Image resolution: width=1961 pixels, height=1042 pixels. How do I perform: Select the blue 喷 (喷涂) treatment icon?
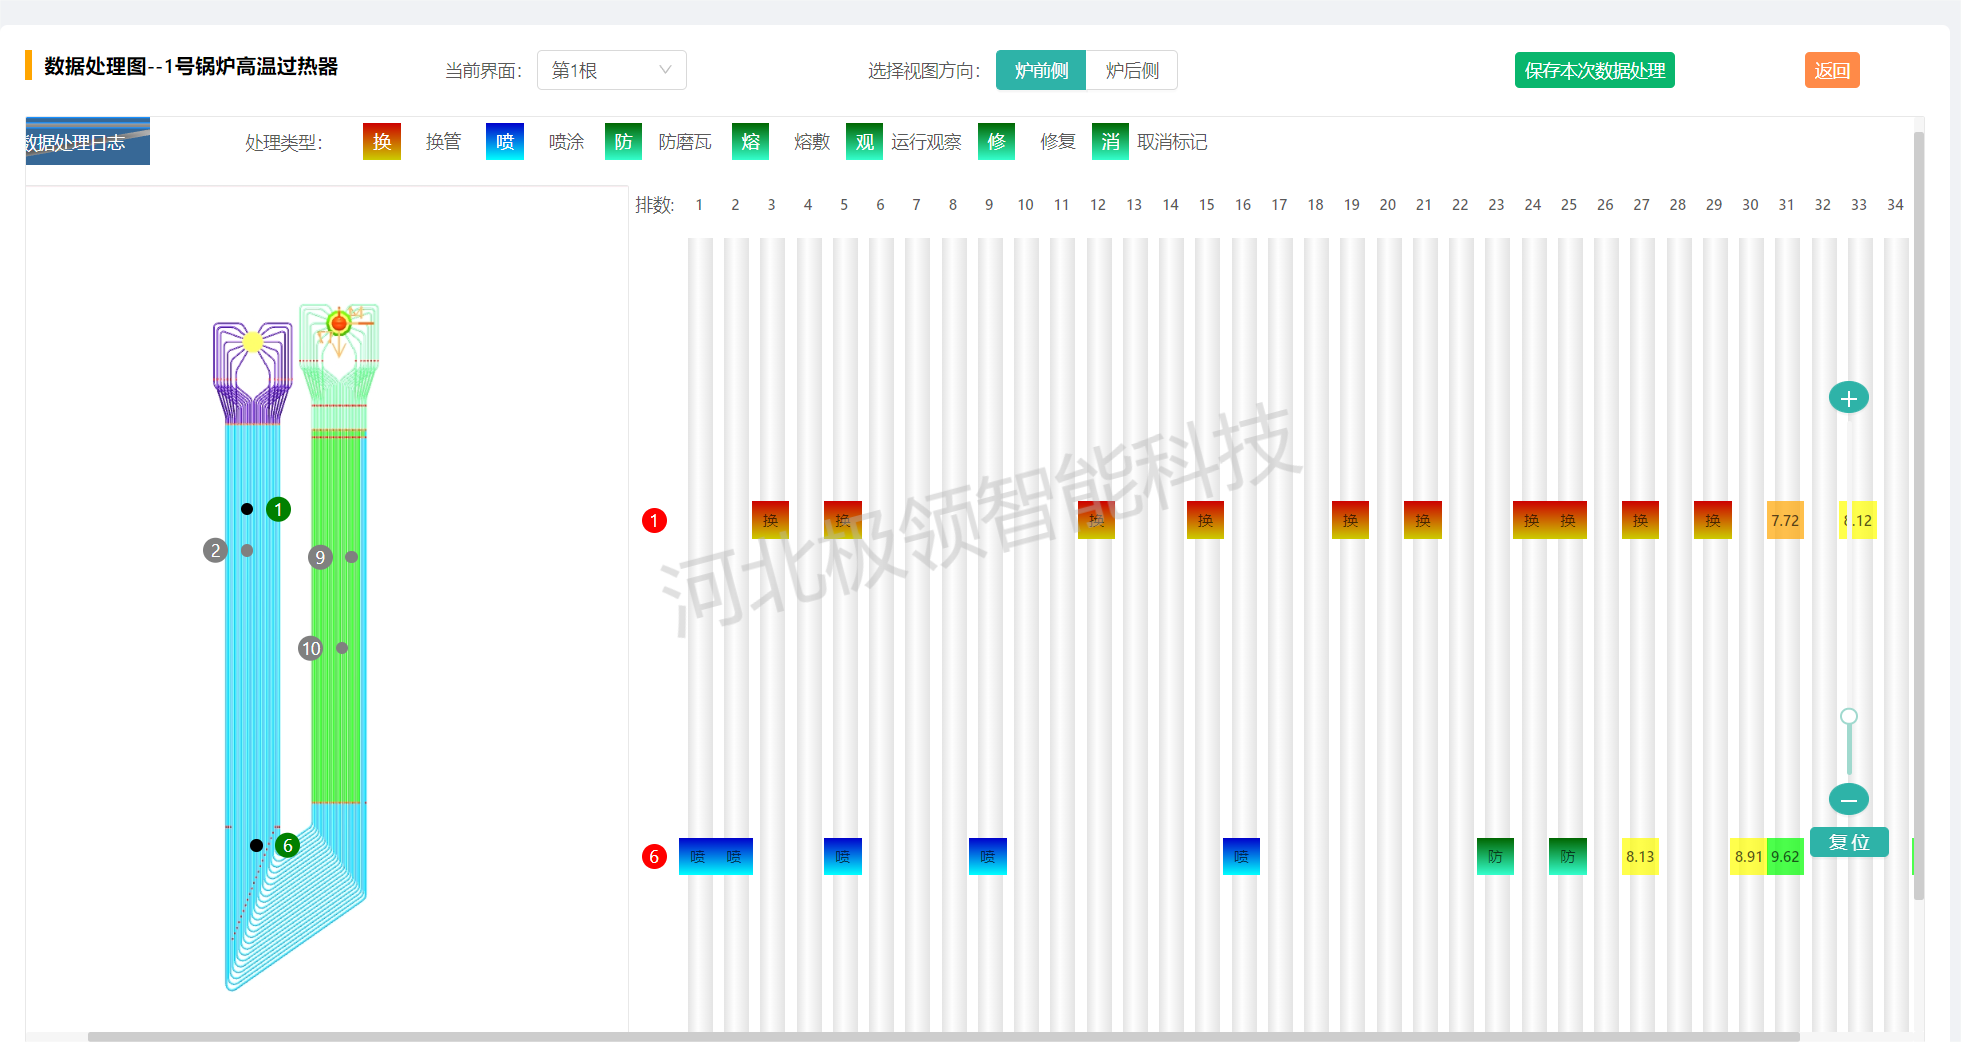pos(504,142)
